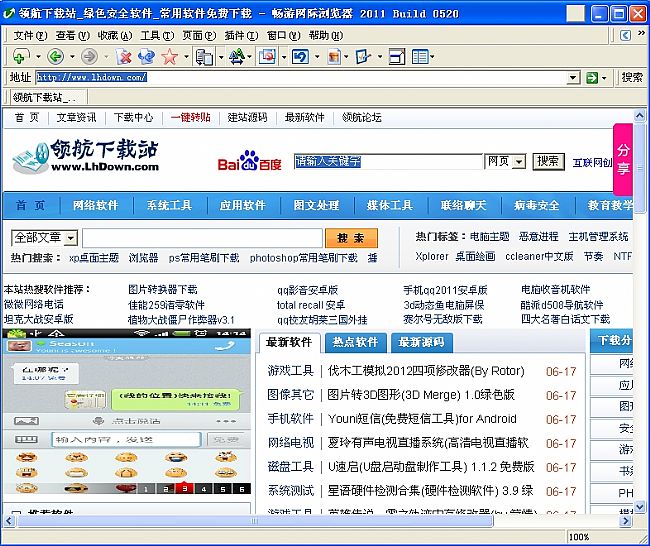
Task: Click the Baidu 搜索 button
Action: (548, 161)
